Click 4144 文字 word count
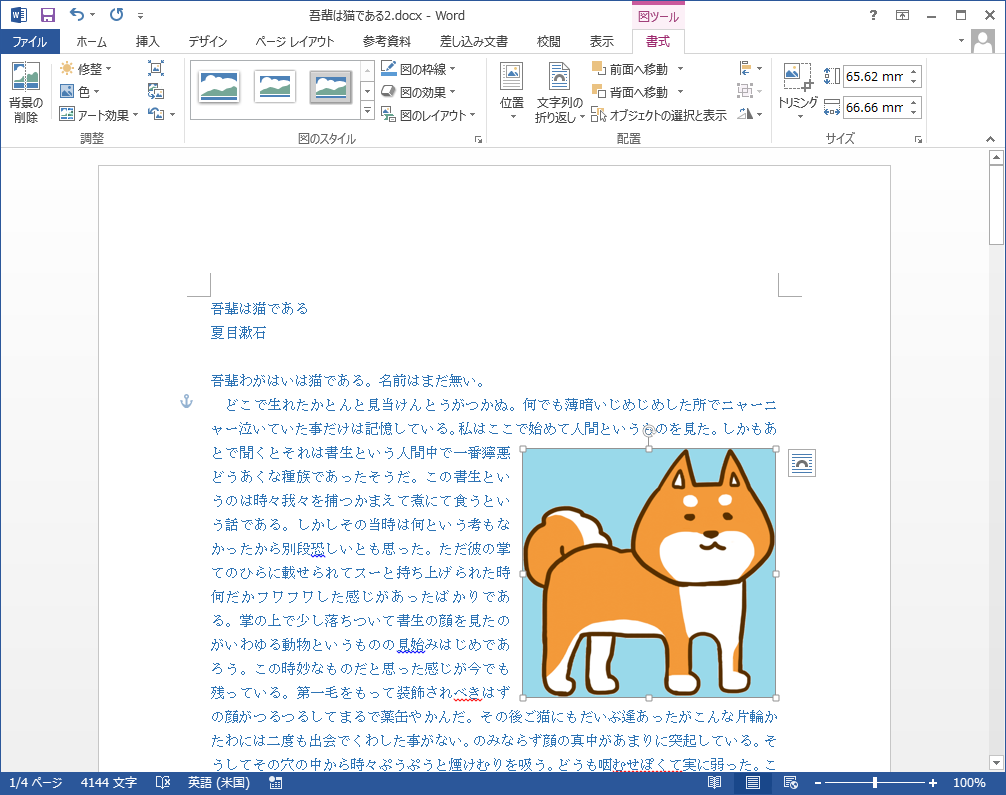 (108, 783)
